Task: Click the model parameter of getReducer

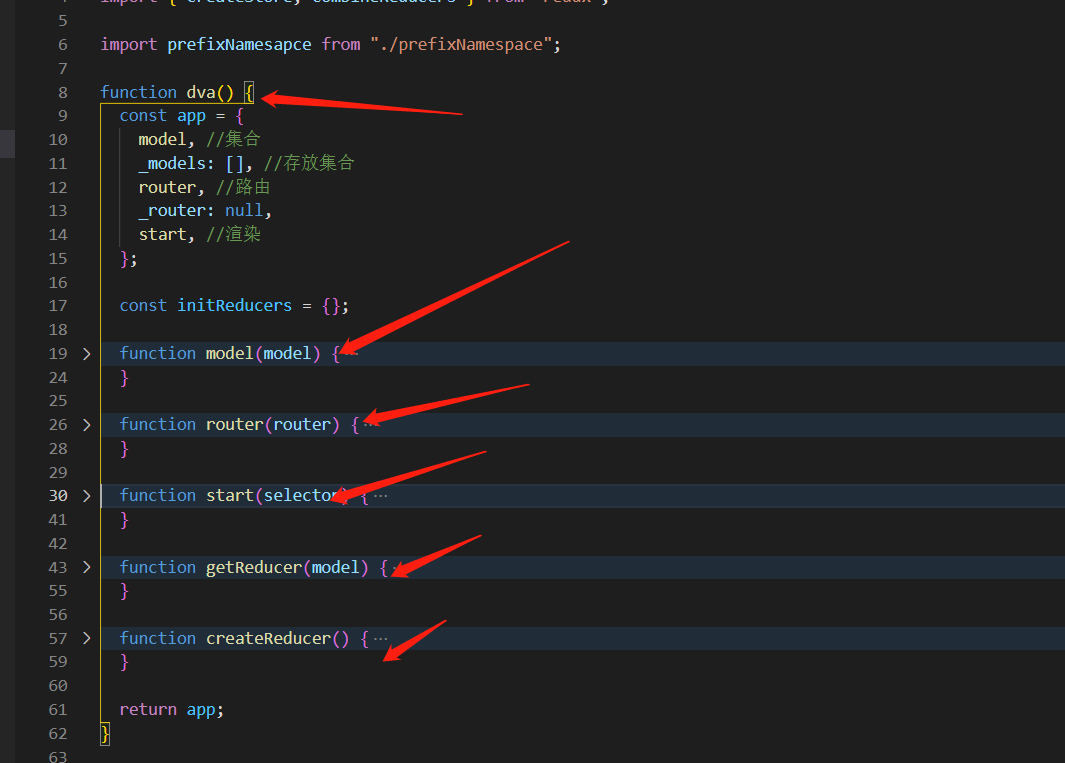Action: [335, 567]
